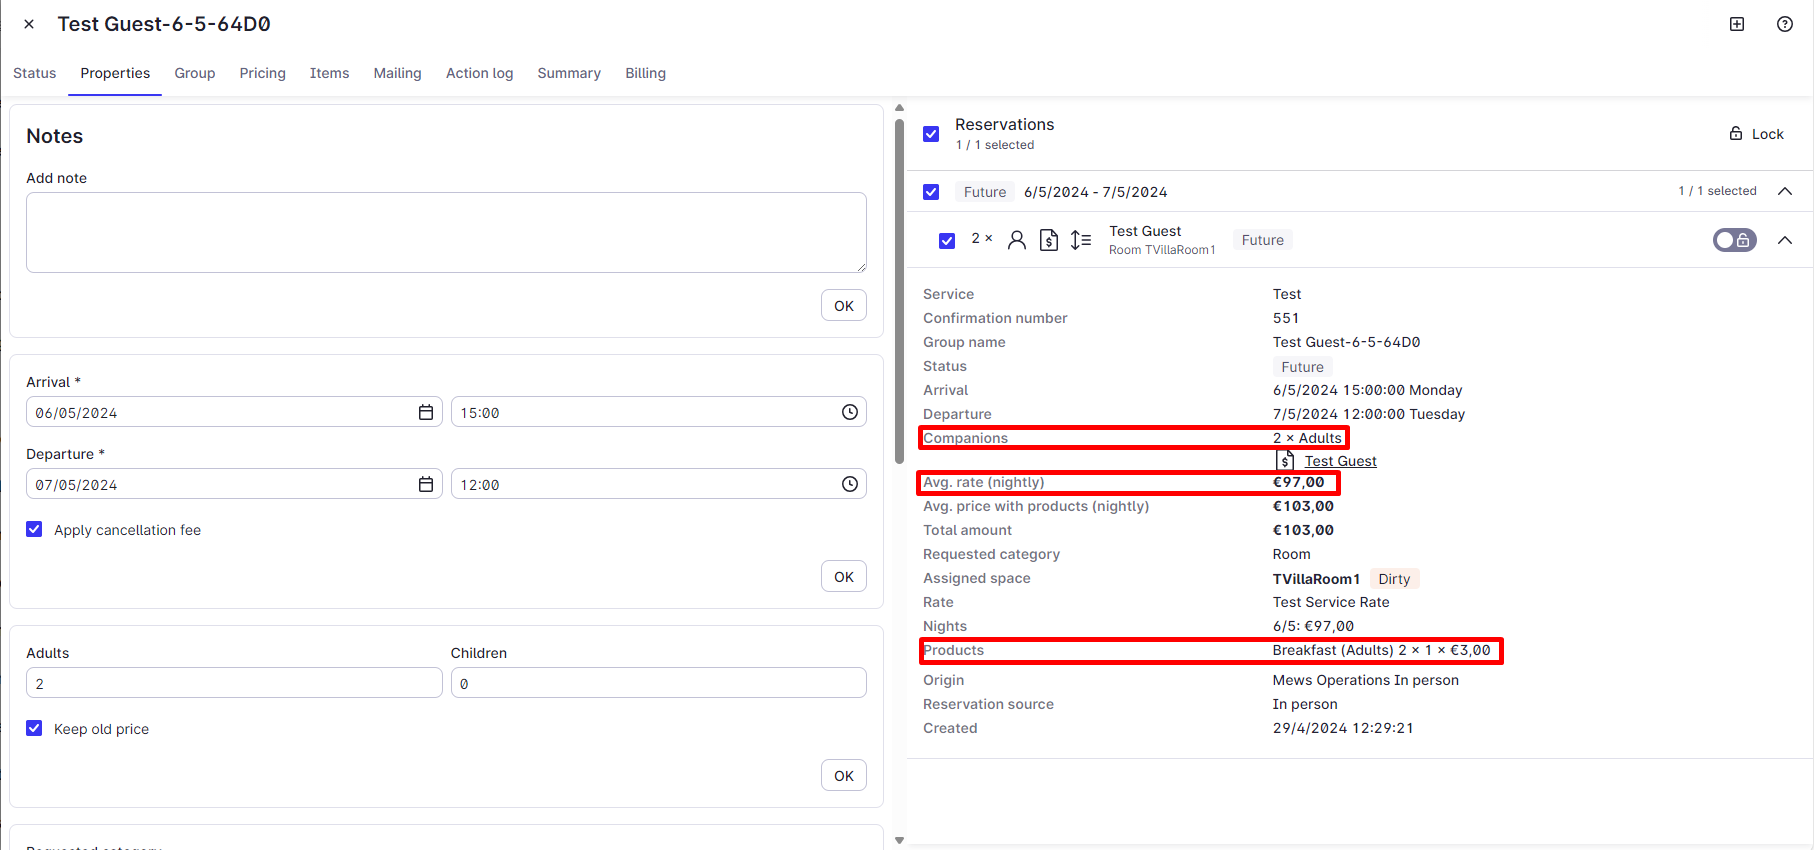Click the clock icon in Arrival time field
The height and width of the screenshot is (850, 1814).
(x=850, y=412)
